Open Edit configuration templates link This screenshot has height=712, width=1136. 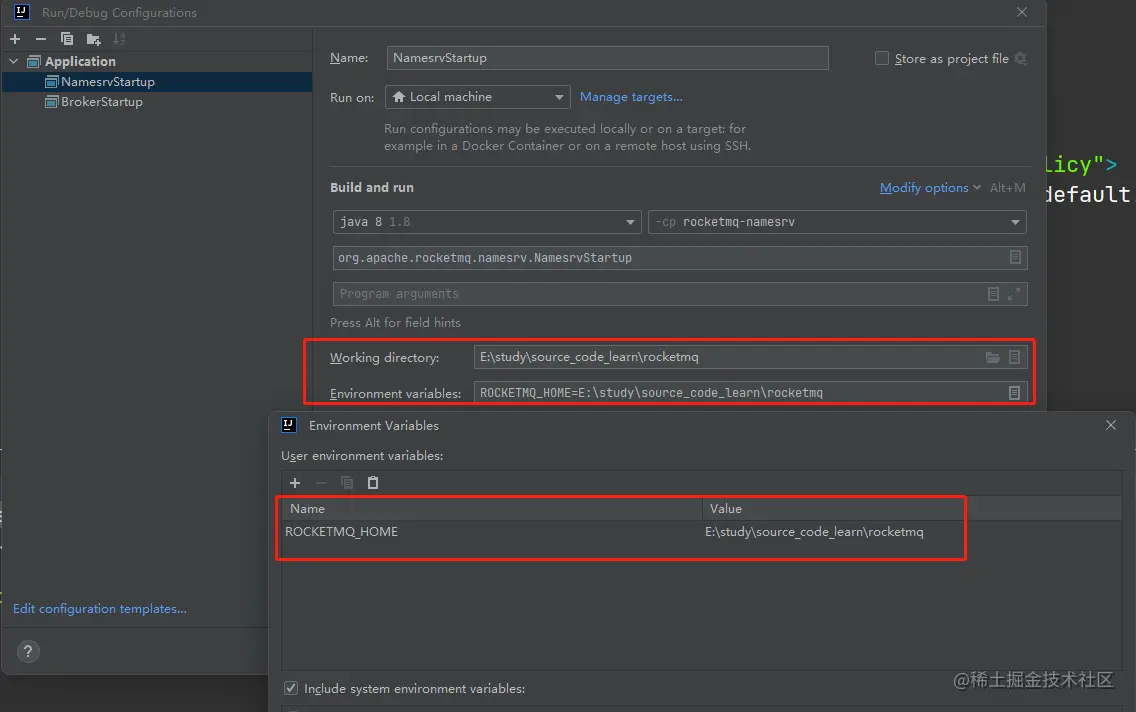(100, 608)
